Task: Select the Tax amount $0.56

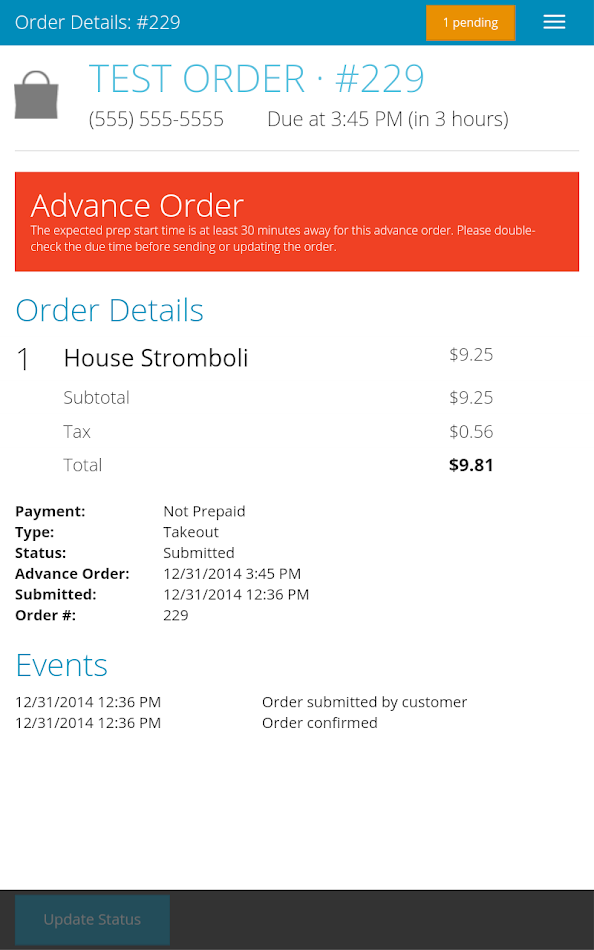Action: click(x=471, y=431)
